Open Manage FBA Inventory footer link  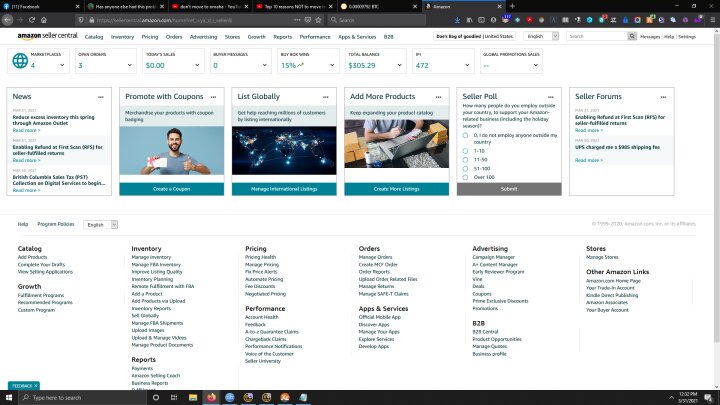tap(156, 264)
